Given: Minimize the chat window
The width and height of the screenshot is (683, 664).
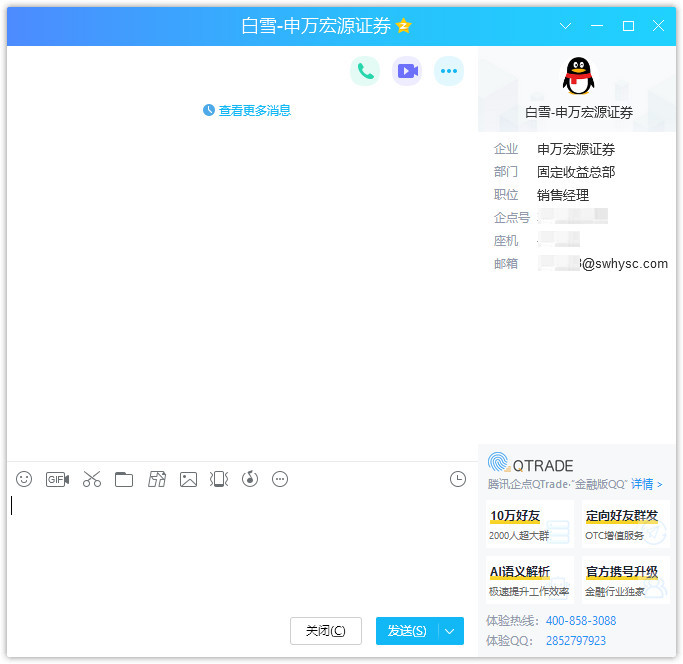Looking at the screenshot, I should click(x=597, y=26).
